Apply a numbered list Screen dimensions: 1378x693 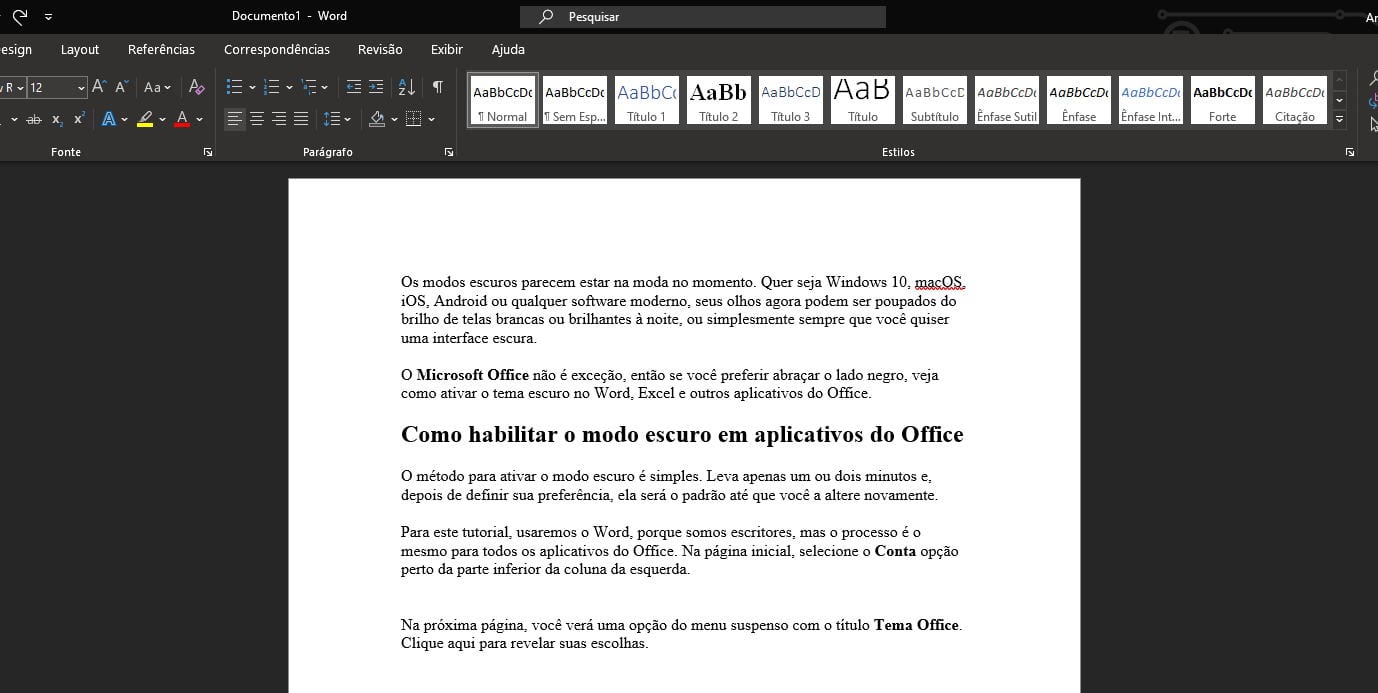(271, 87)
